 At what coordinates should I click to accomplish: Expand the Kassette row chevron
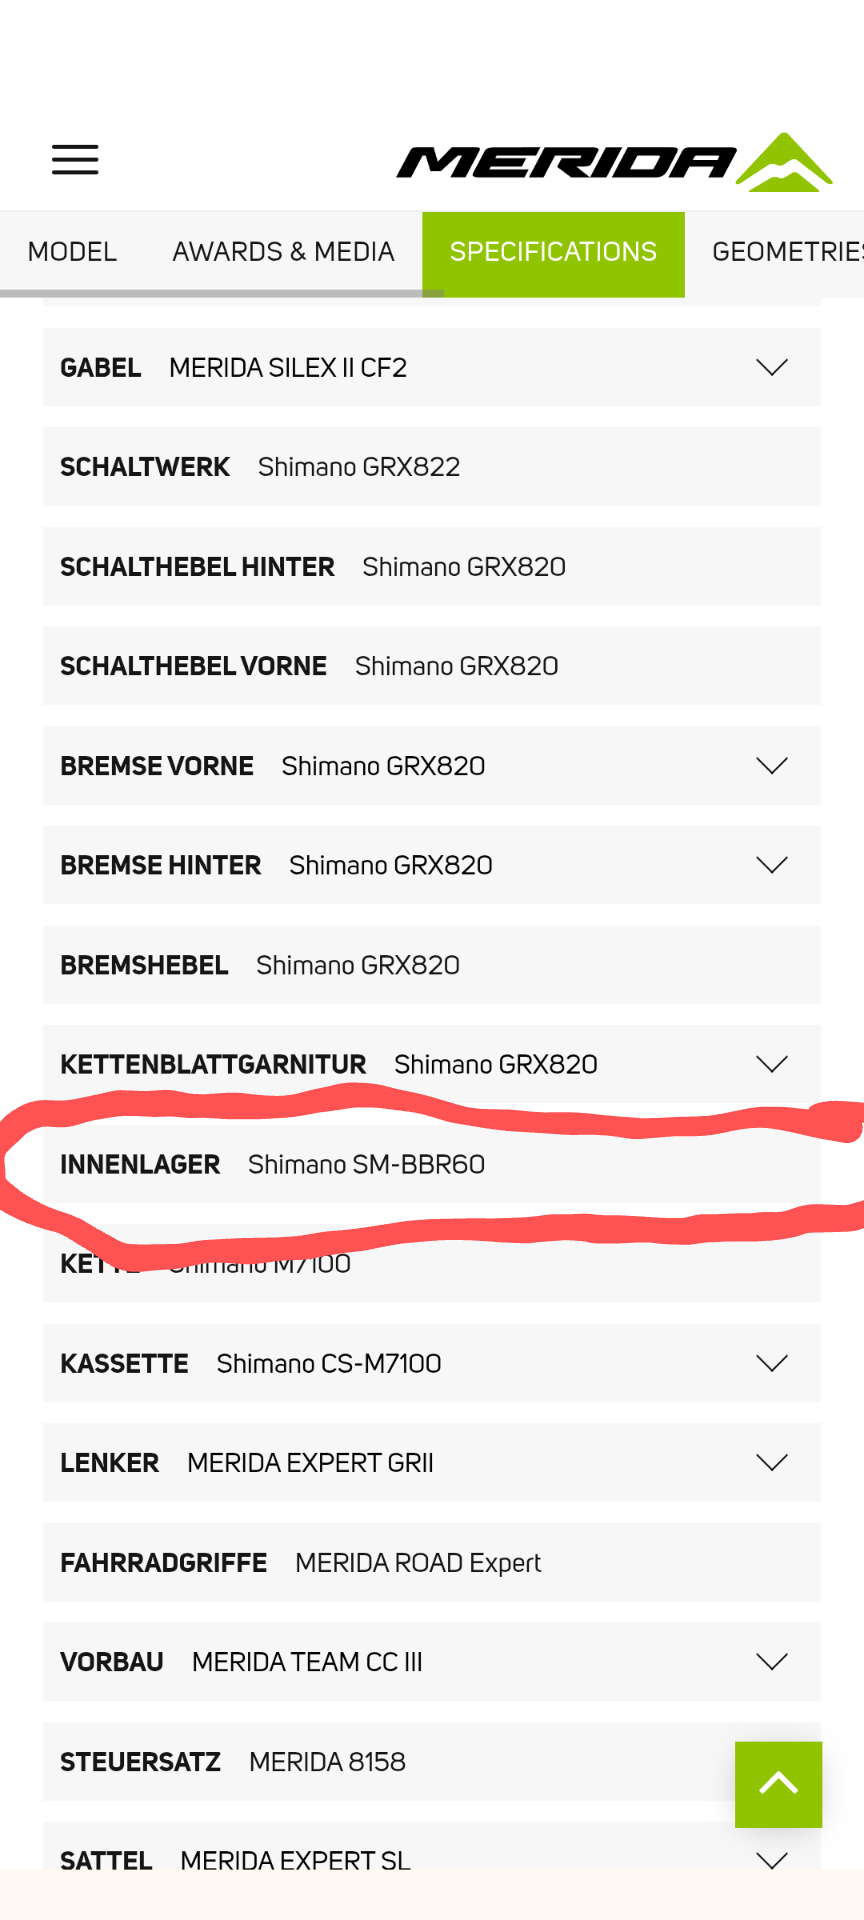point(772,1363)
